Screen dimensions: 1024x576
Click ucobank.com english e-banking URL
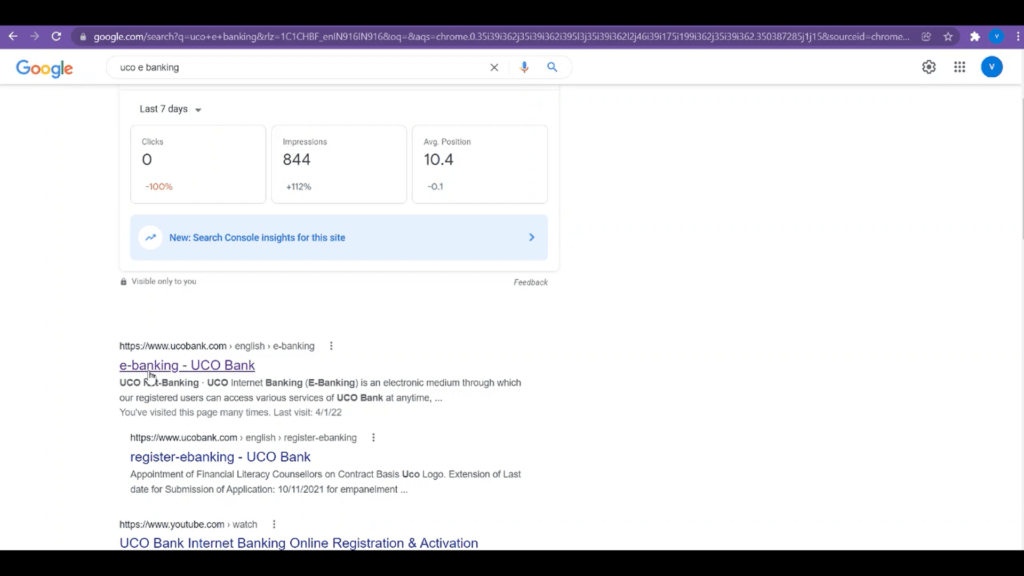(217, 346)
